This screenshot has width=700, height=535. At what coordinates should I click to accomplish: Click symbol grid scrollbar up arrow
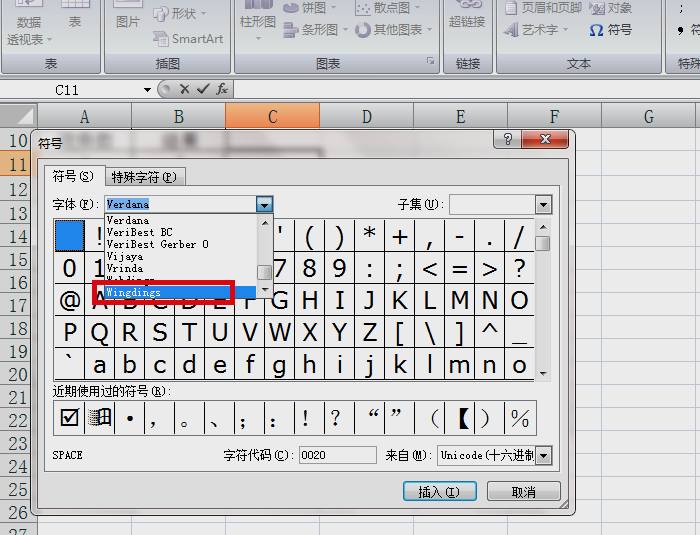[543, 227]
